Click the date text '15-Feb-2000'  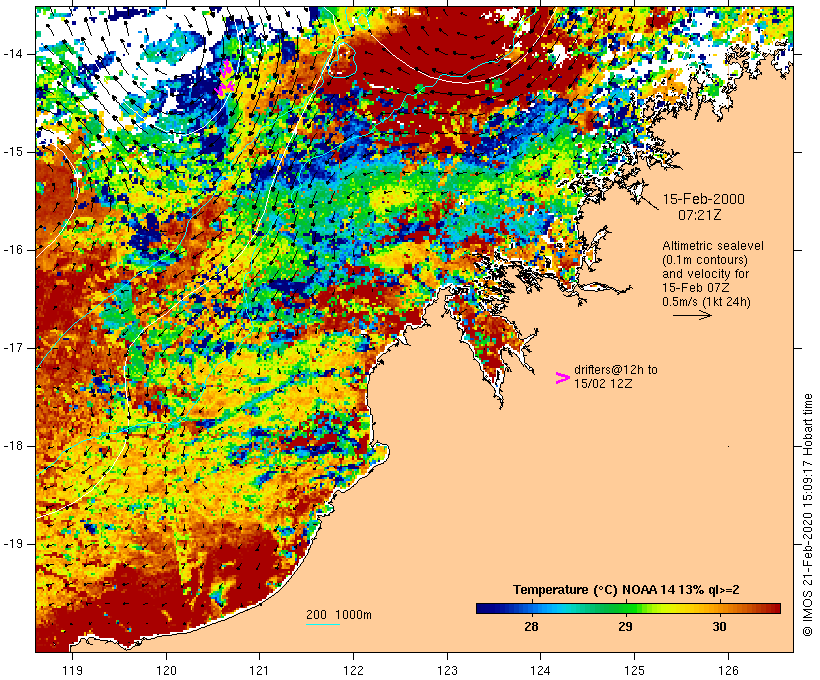click(703, 199)
